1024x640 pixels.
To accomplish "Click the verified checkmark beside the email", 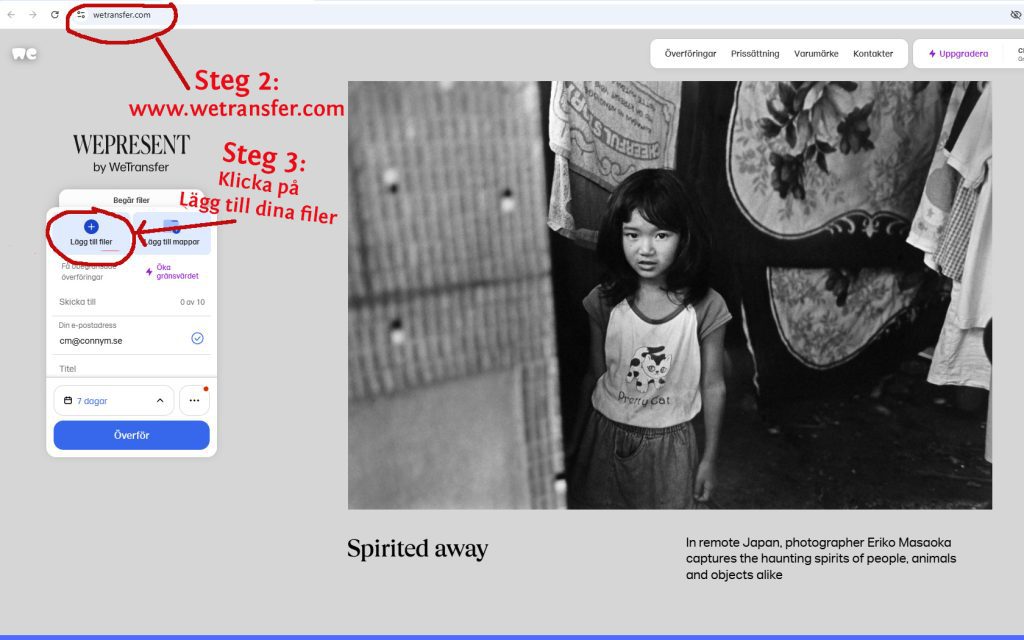I will pyautogui.click(x=197, y=339).
